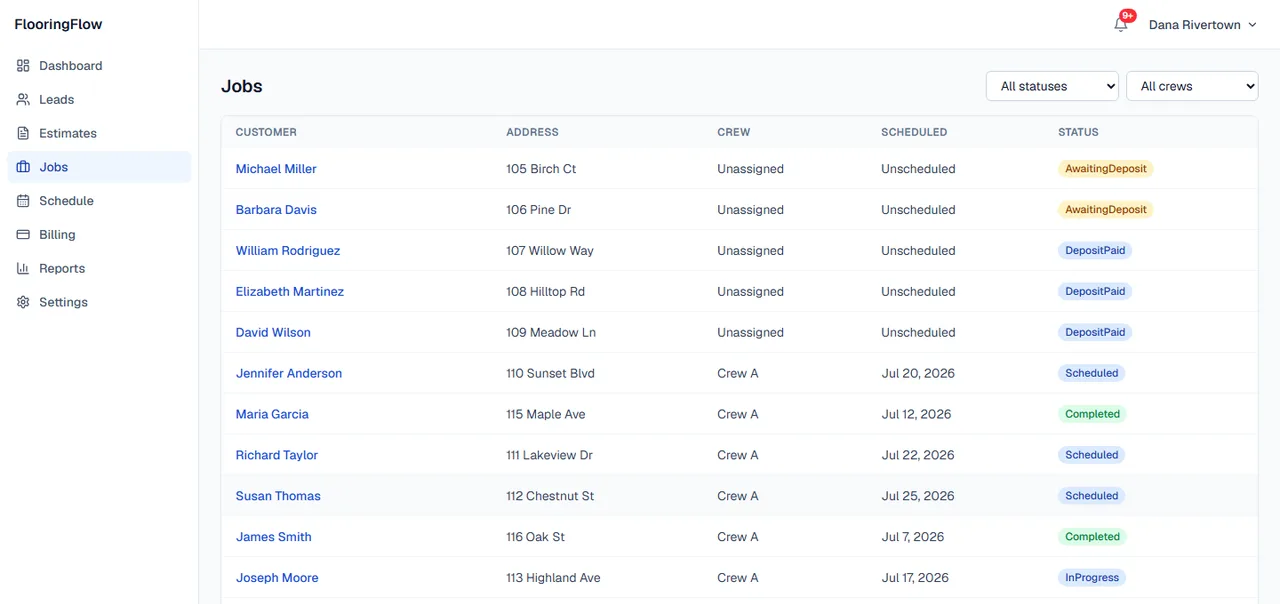
Task: Open Barbara Davis job link
Action: coord(276,210)
